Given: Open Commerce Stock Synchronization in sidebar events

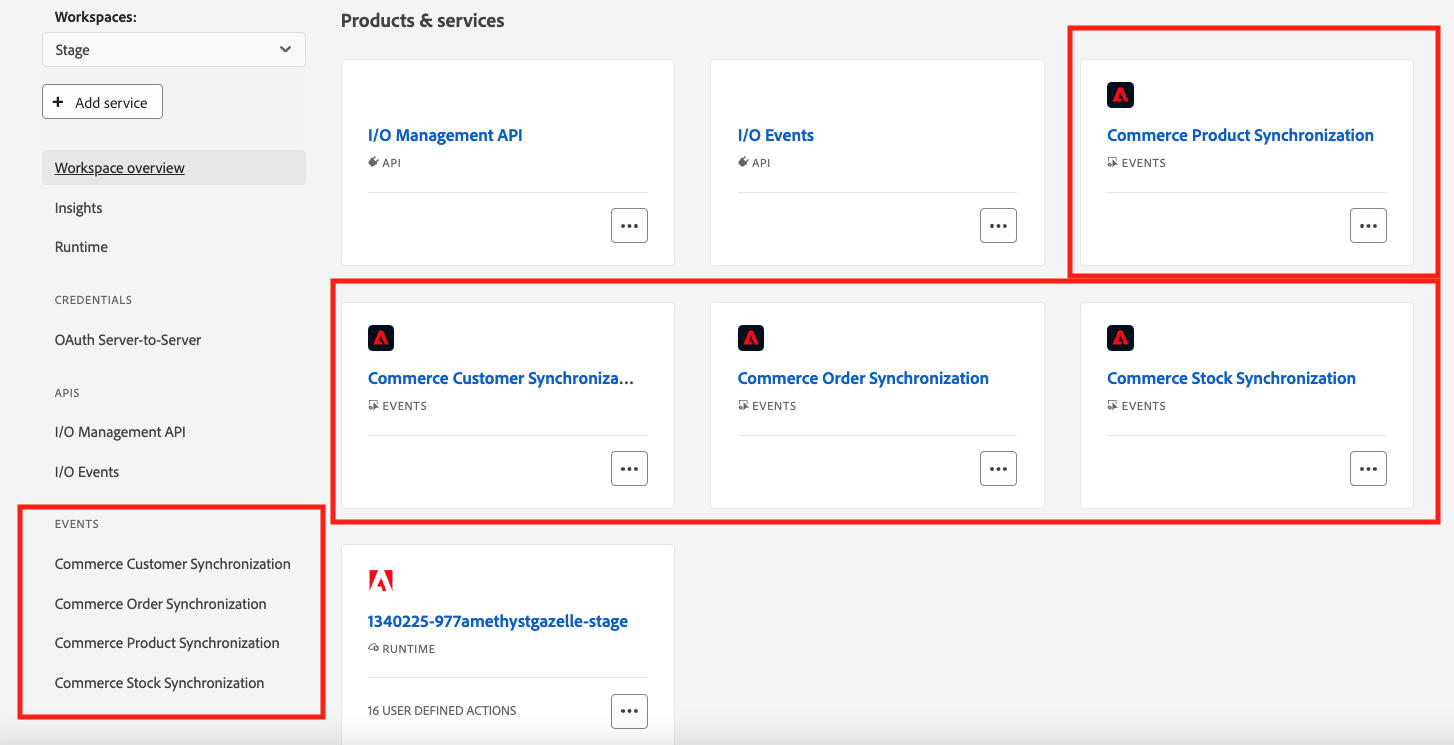Looking at the screenshot, I should (160, 683).
